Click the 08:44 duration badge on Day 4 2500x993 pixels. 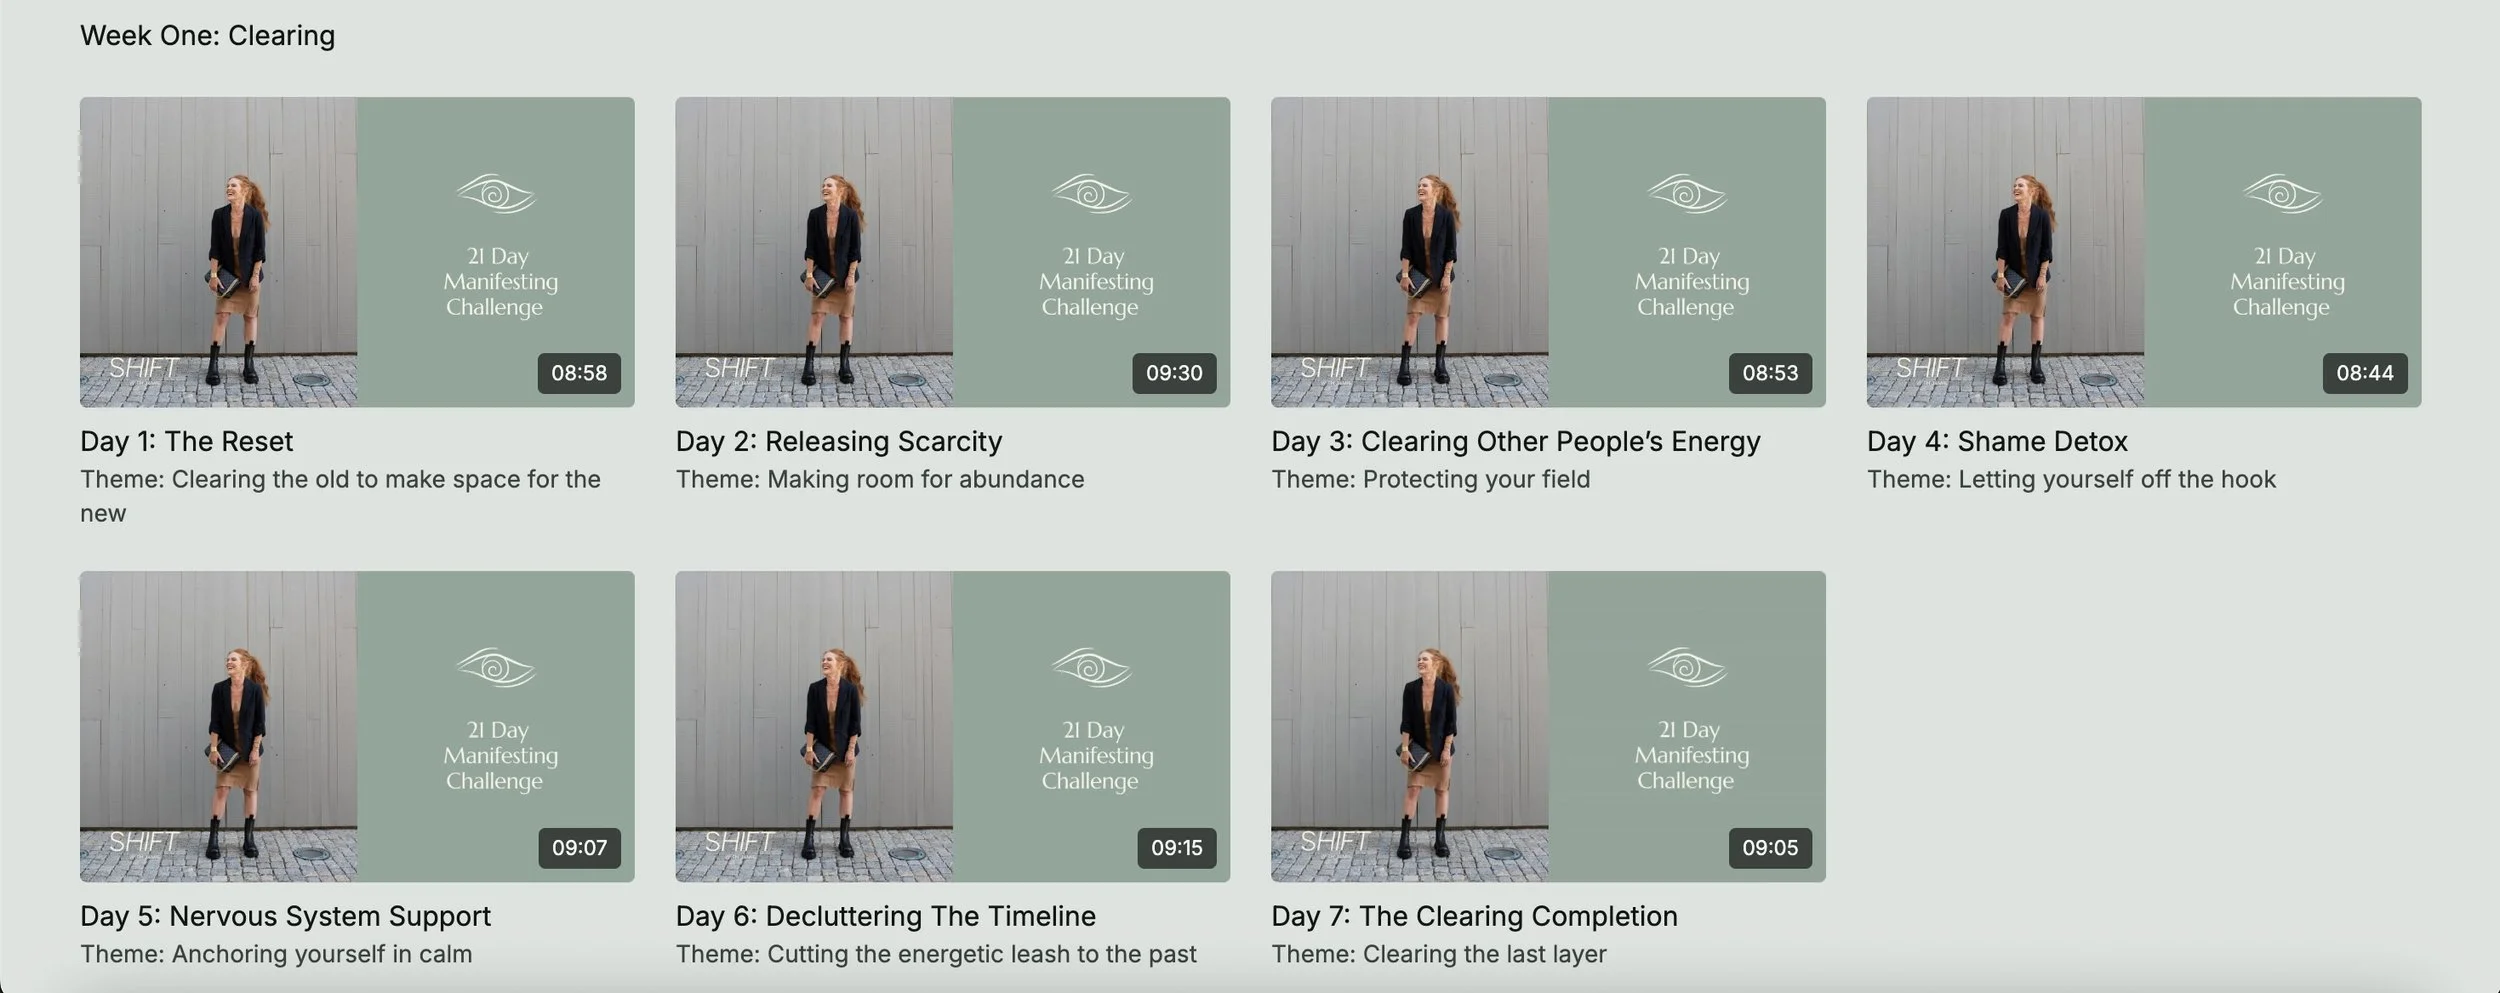pyautogui.click(x=2365, y=373)
